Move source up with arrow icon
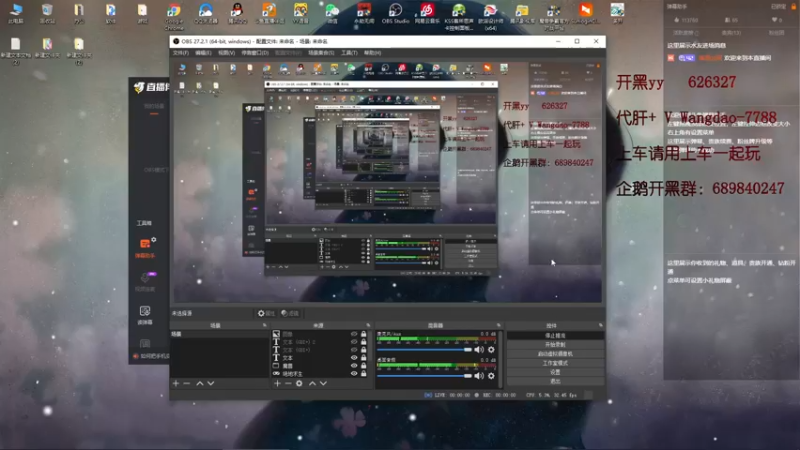This screenshot has height=450, width=800. click(x=312, y=383)
